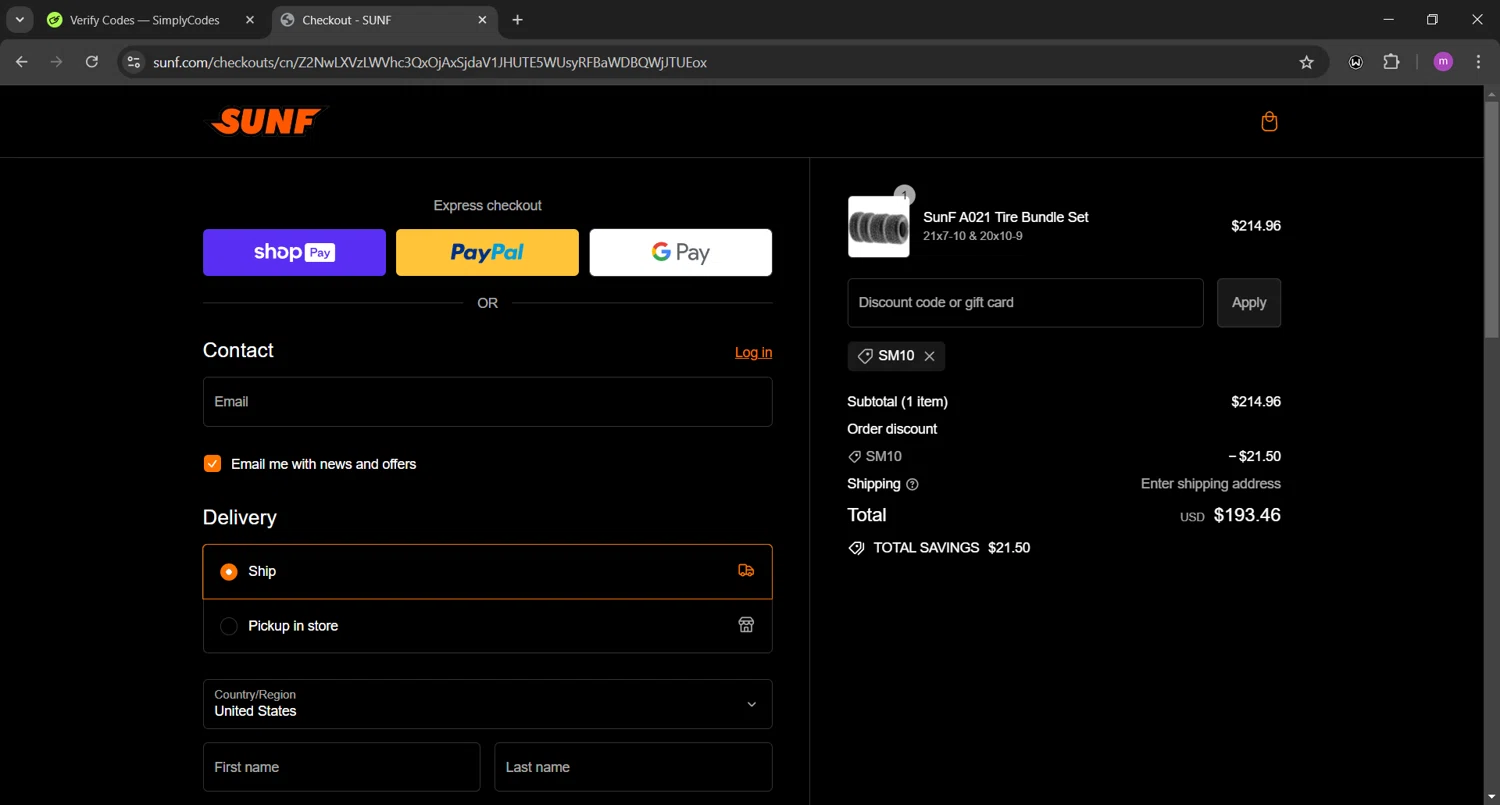The height and width of the screenshot is (805, 1500).
Task: Click the truck icon in Ship option
Action: point(746,571)
